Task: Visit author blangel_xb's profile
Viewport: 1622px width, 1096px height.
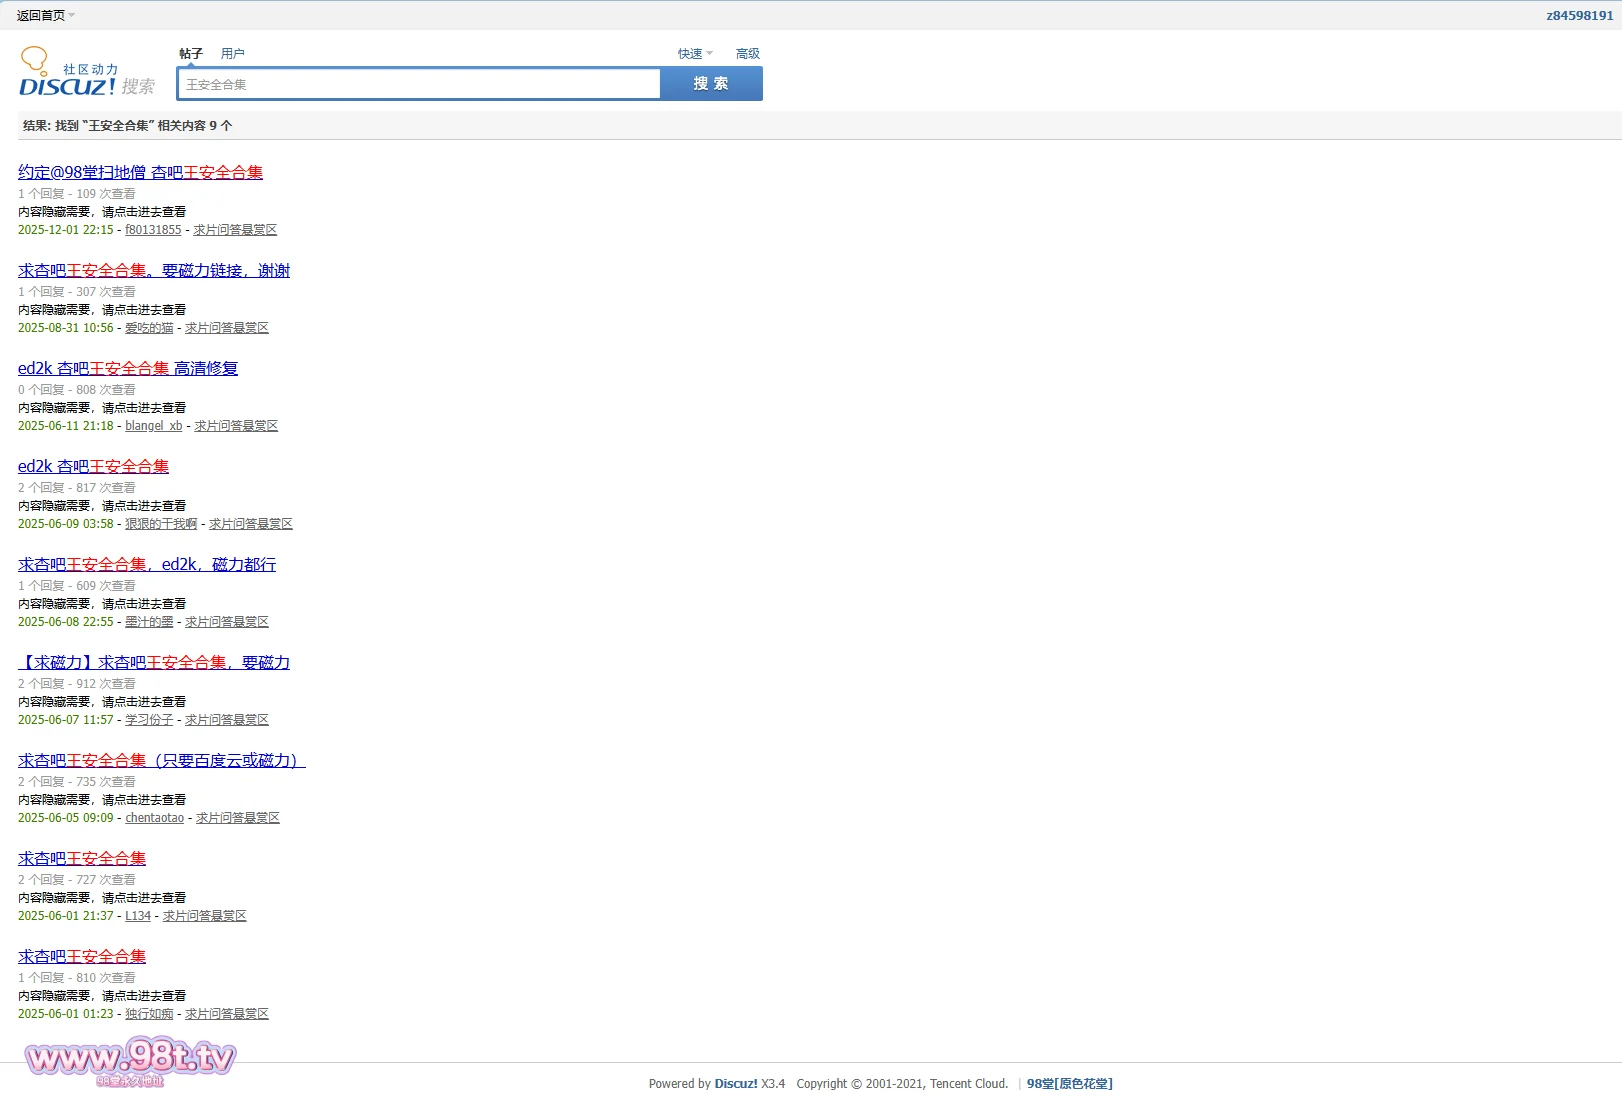Action: (153, 426)
